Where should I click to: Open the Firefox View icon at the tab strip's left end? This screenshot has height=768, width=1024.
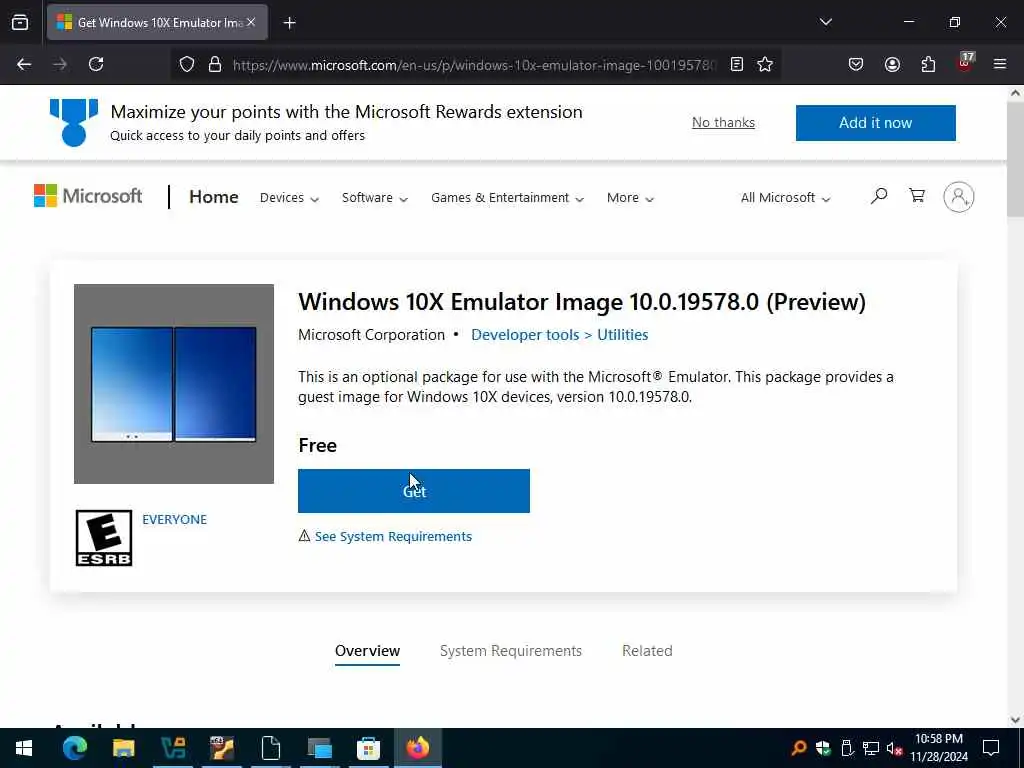pos(20,22)
